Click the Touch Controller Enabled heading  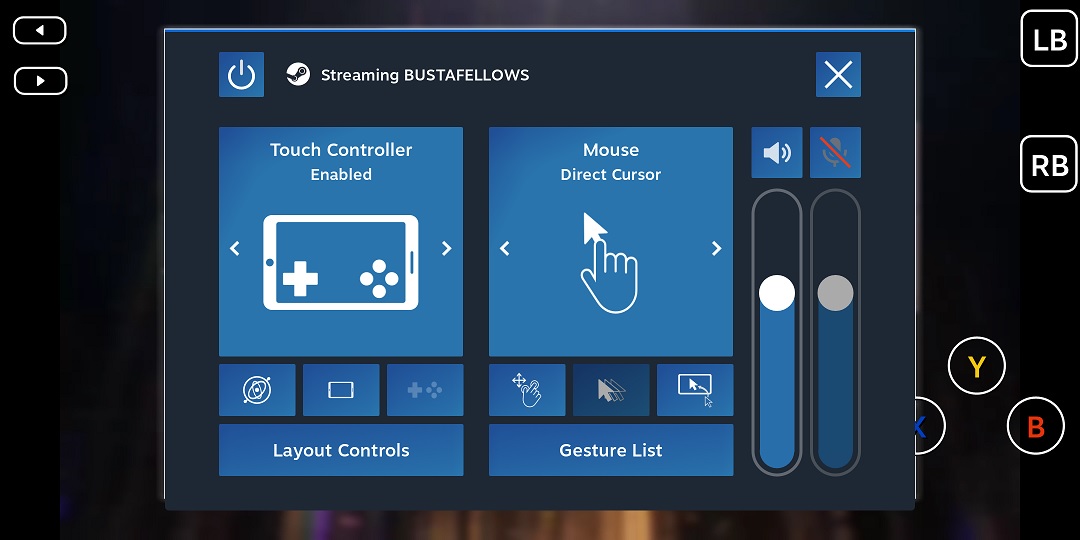click(x=341, y=161)
